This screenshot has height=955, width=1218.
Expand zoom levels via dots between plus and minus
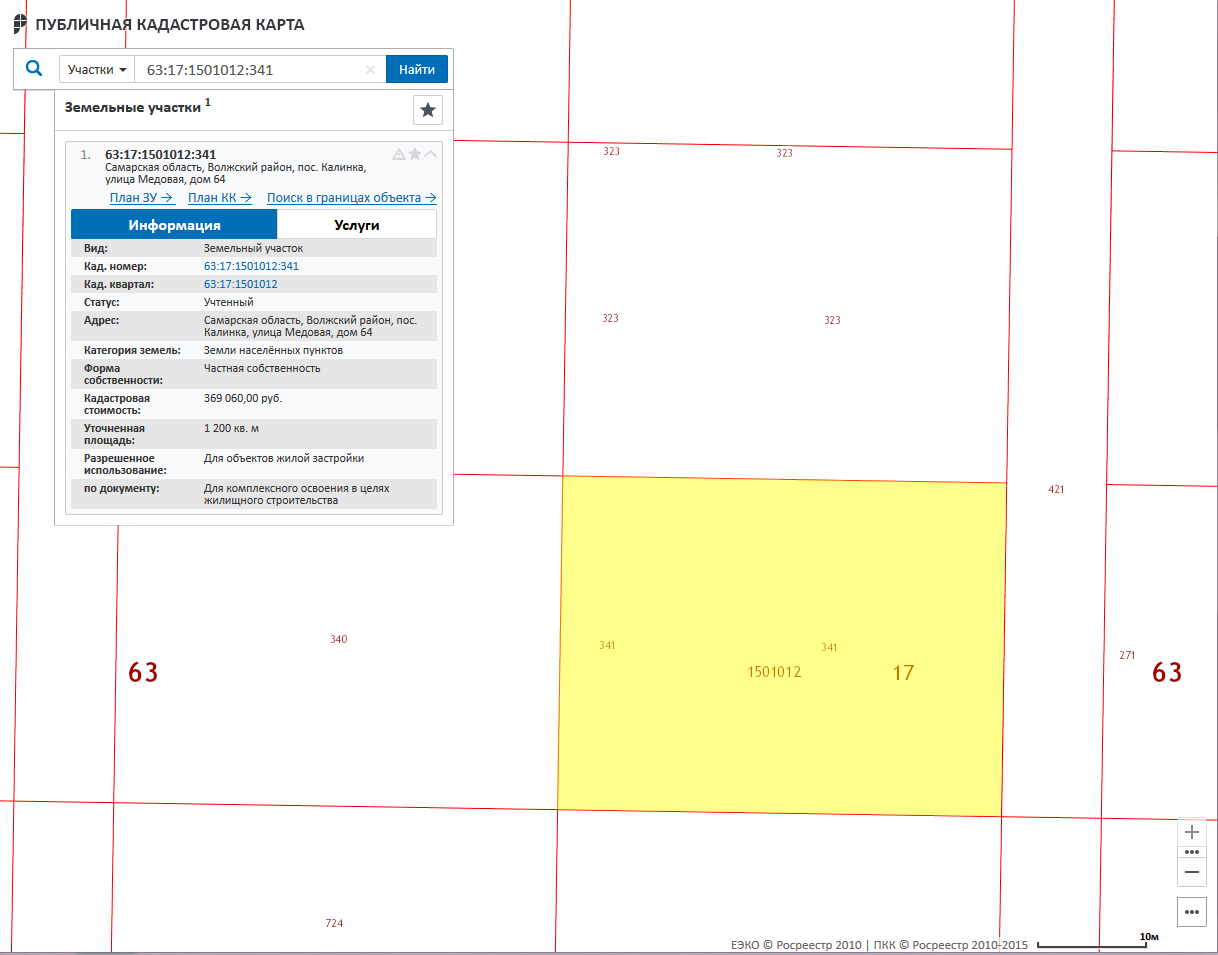[1191, 852]
